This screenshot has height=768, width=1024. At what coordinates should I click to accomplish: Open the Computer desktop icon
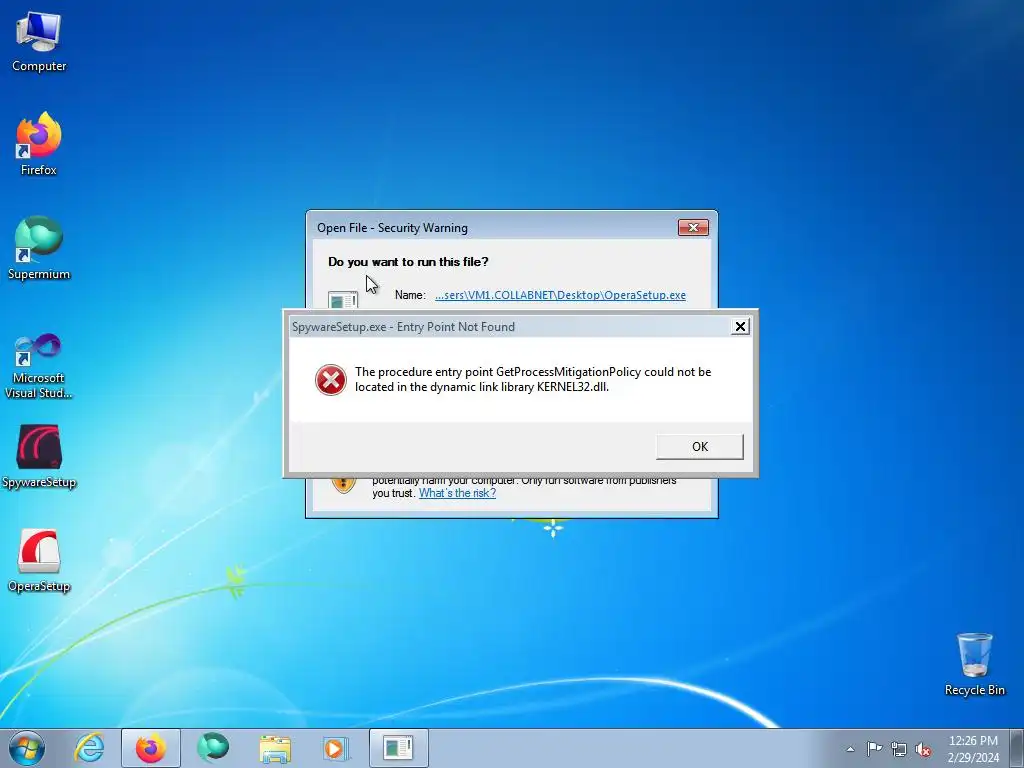pos(39,42)
